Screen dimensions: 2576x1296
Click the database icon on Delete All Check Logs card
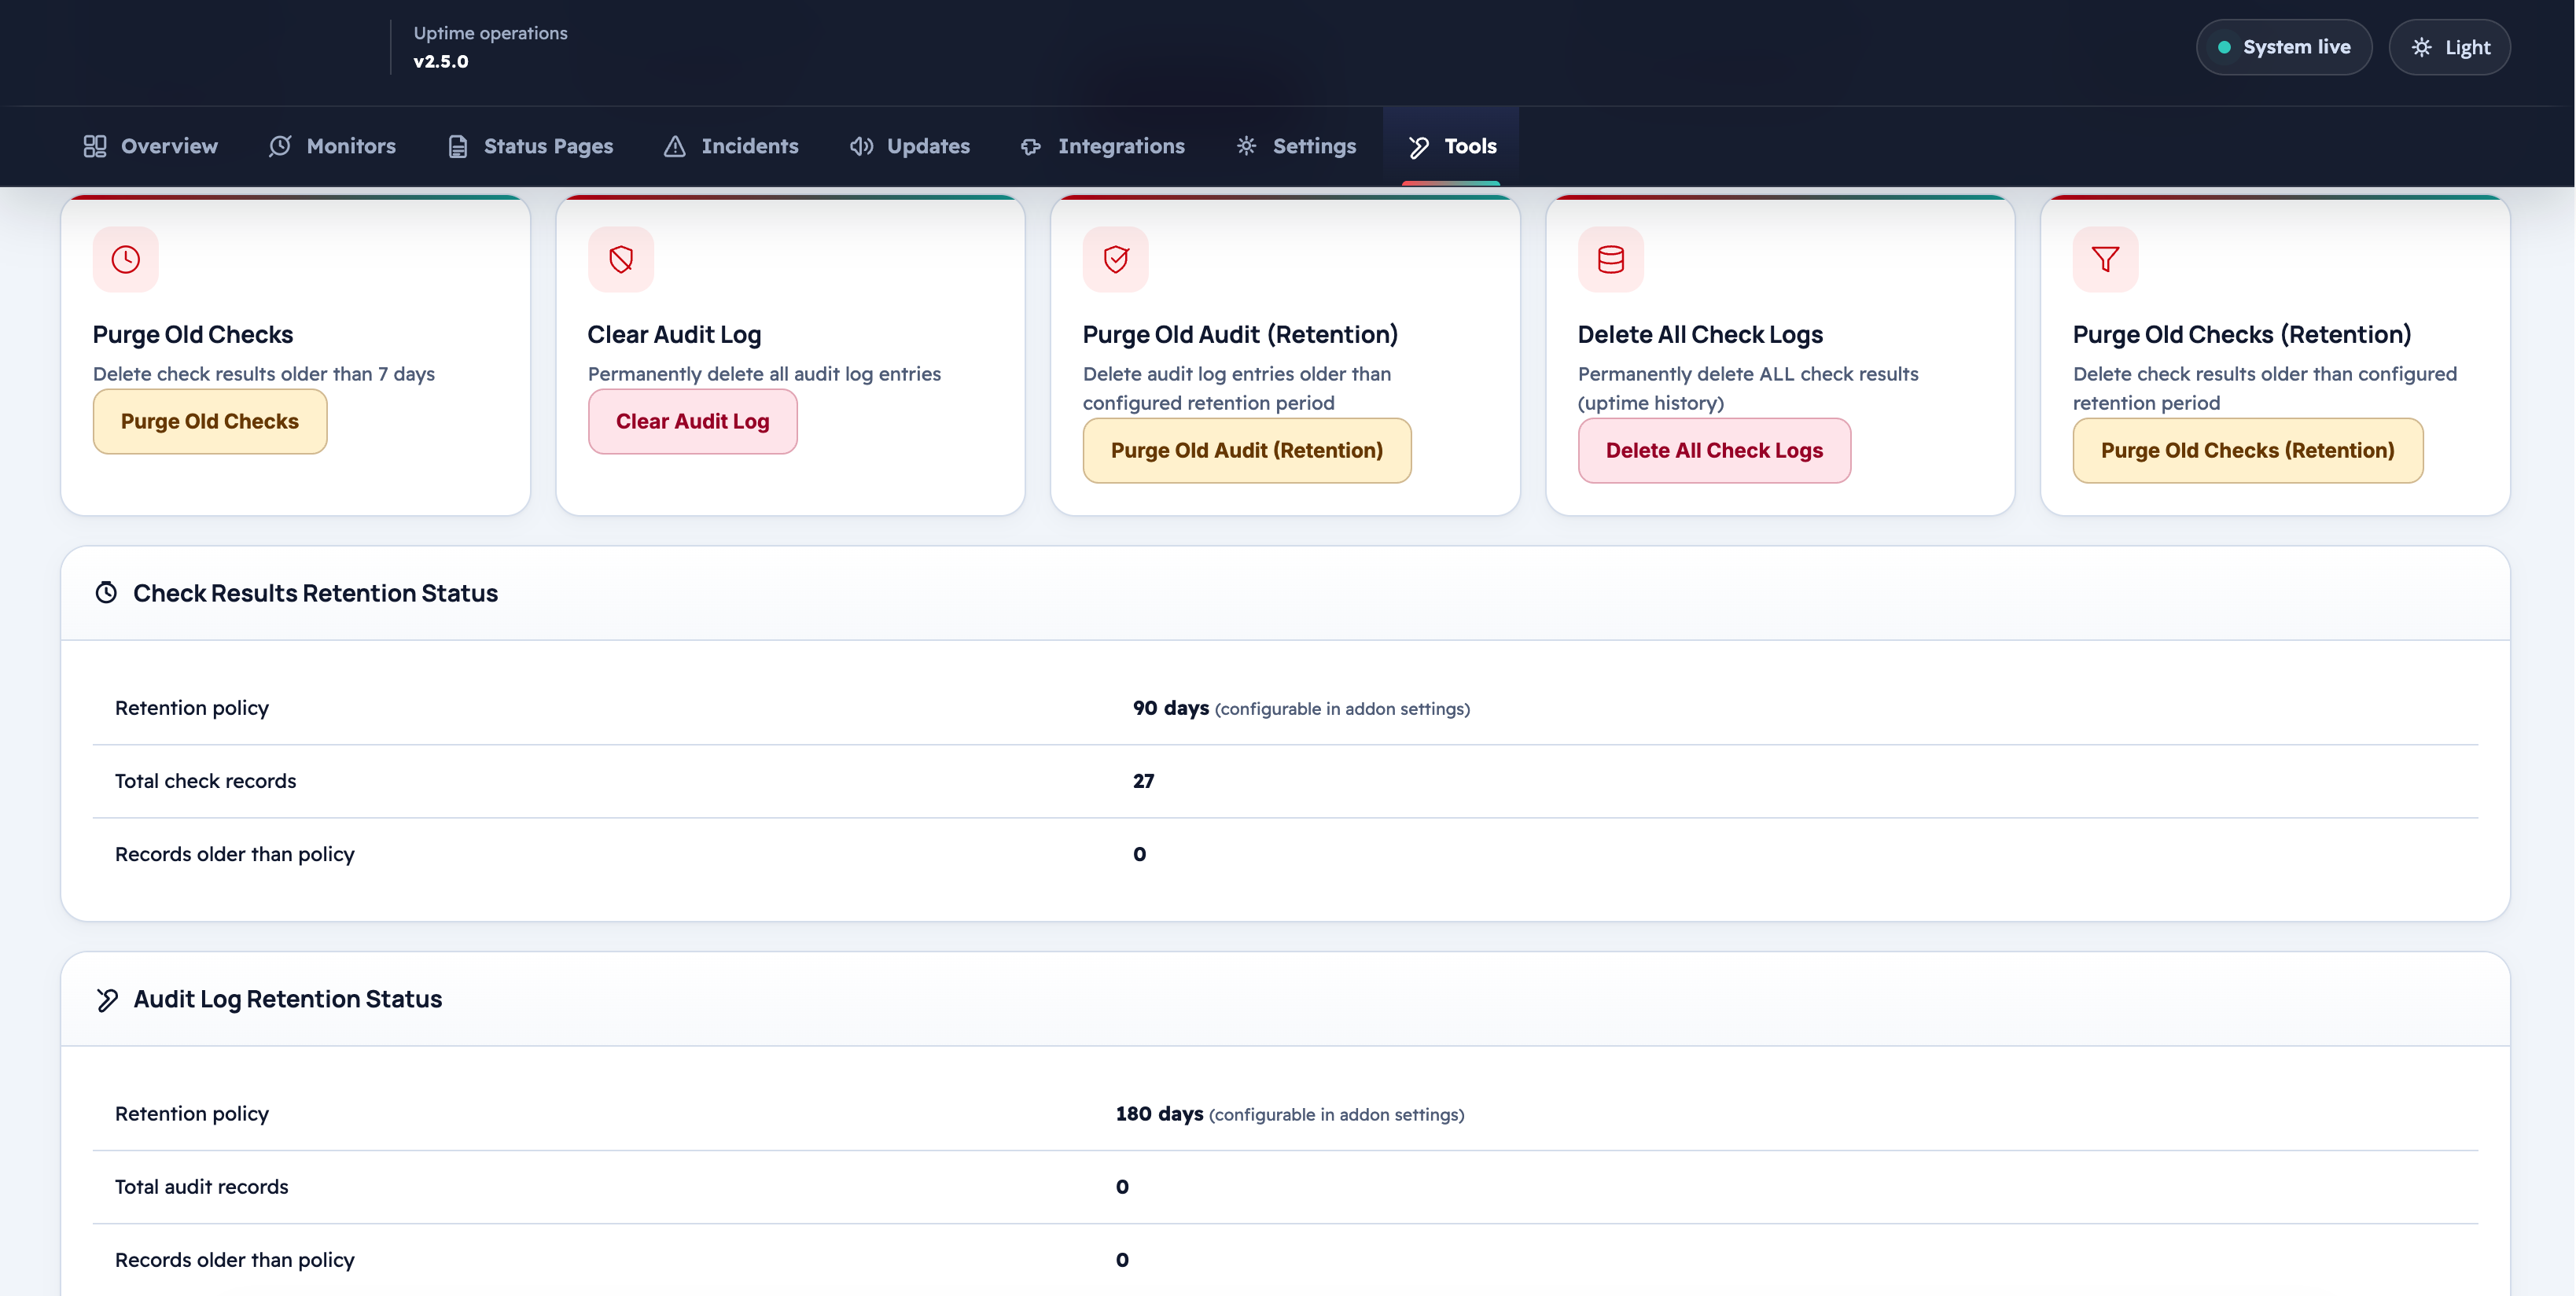pos(1611,260)
